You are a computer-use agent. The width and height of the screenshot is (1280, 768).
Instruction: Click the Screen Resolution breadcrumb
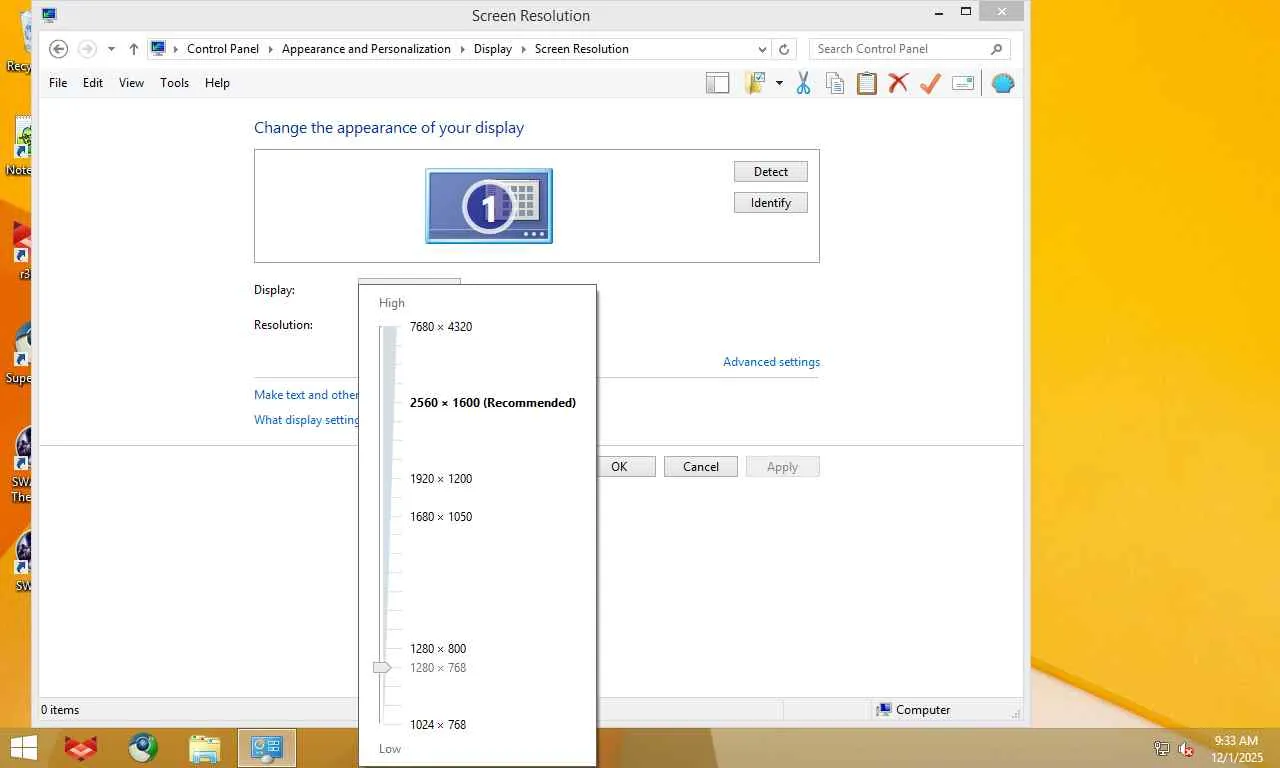point(582,49)
